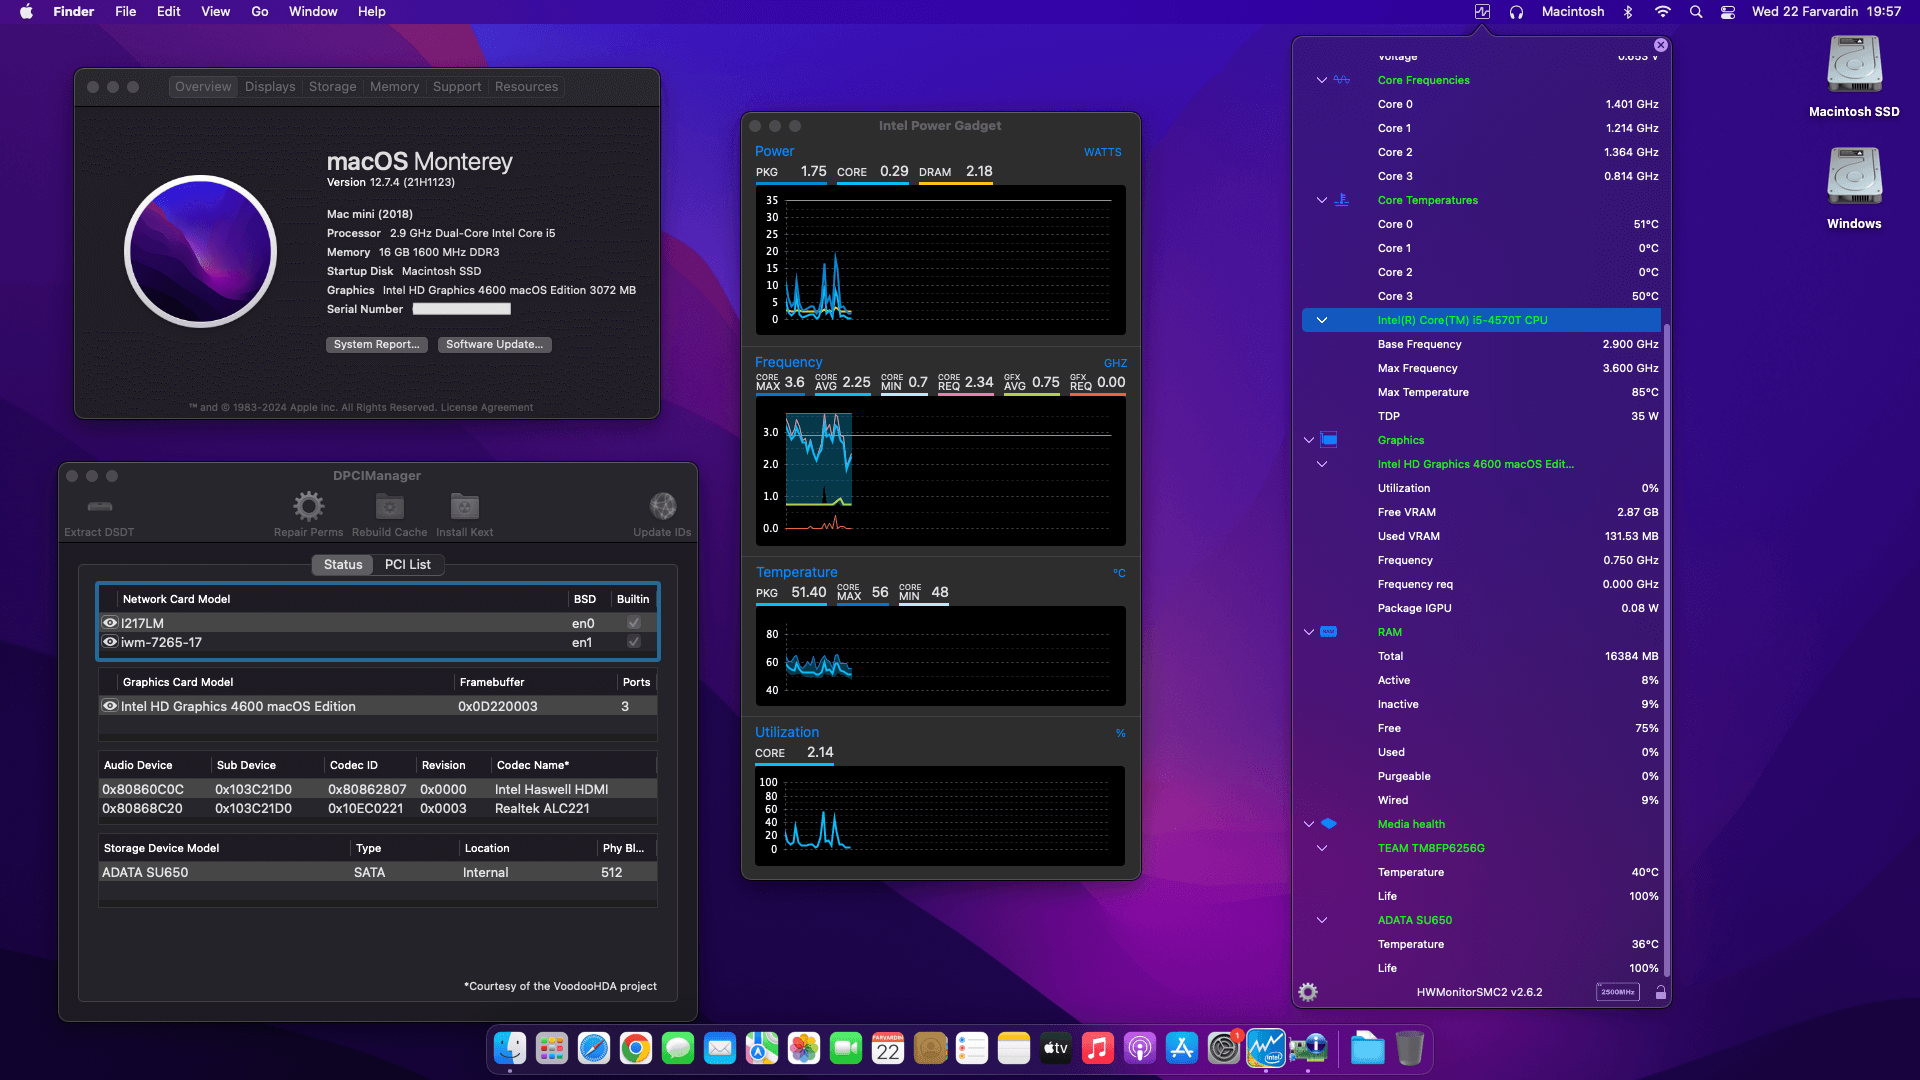Select the Status tab in DPCIManager
Viewport: 1920px width, 1080px height.
[343, 565]
